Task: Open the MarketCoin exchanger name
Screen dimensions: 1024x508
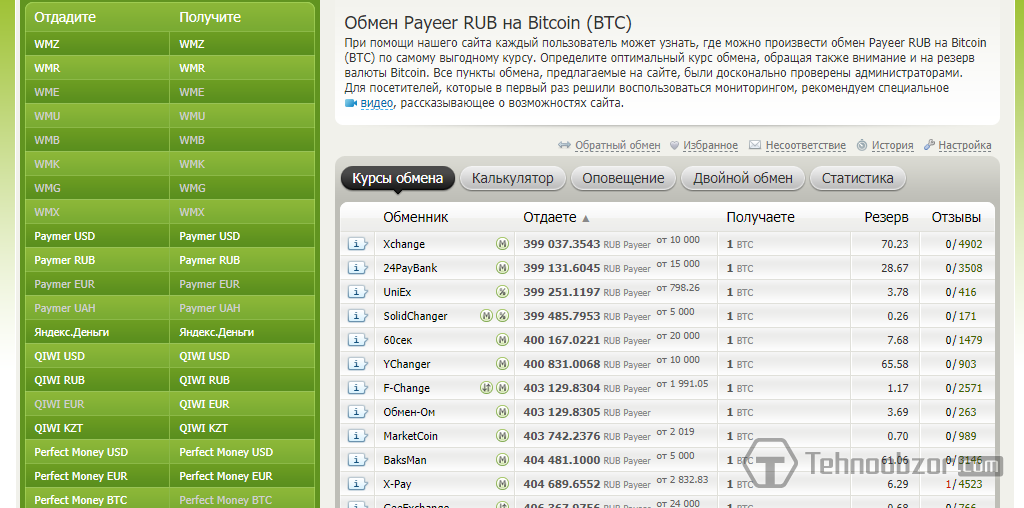Action: [410, 436]
